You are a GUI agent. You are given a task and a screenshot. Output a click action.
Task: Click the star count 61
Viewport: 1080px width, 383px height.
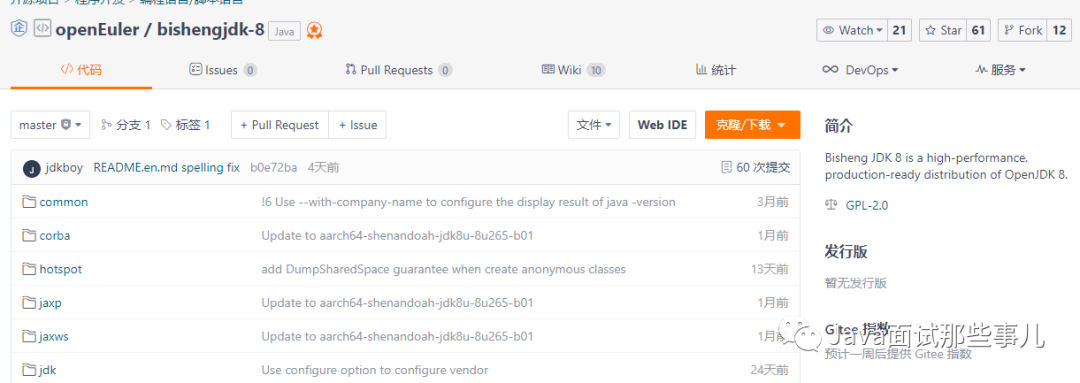(x=978, y=30)
